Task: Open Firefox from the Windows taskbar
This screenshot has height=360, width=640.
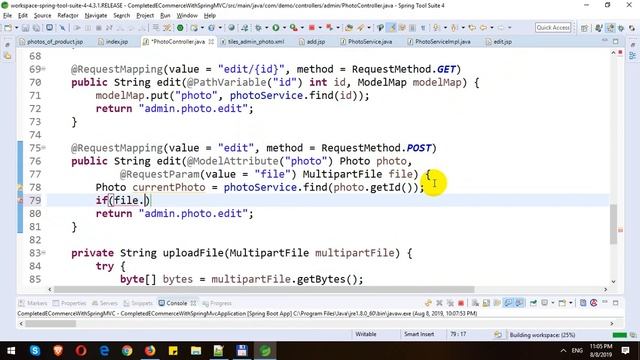Action: coord(150,351)
